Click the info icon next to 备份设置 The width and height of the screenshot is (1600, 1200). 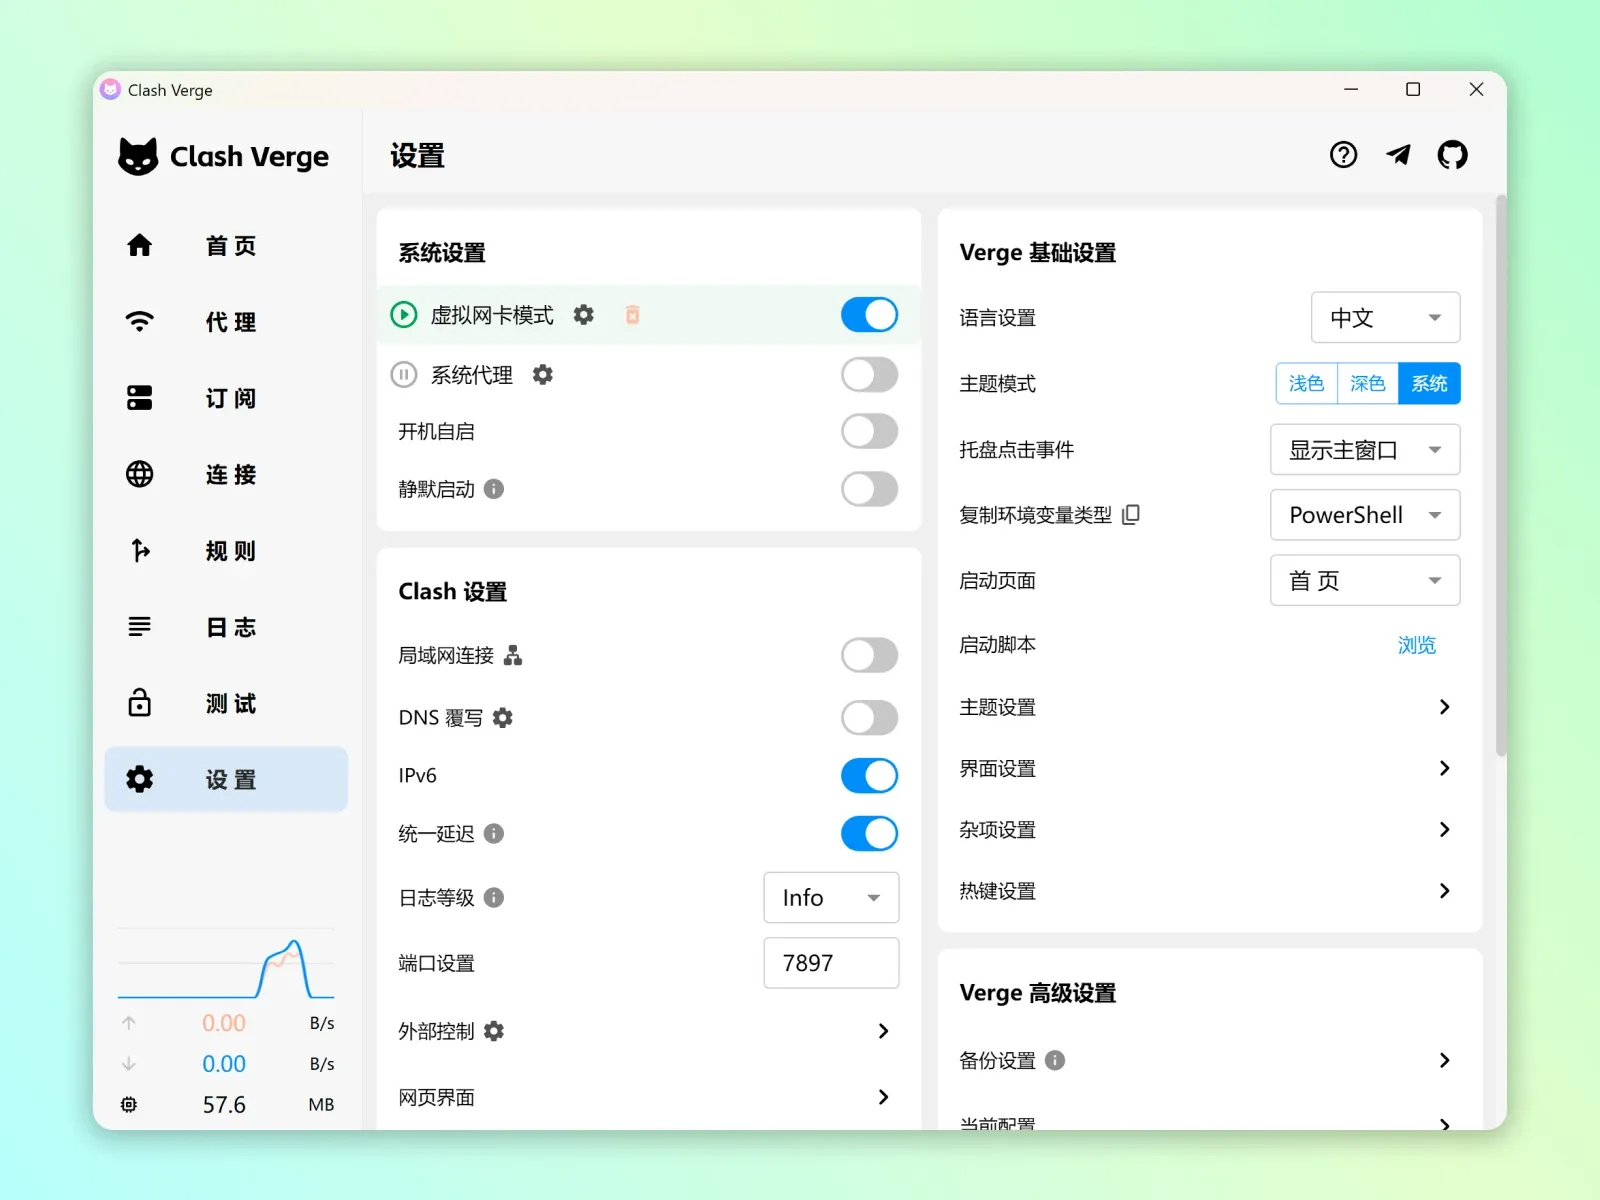pyautogui.click(x=1055, y=1060)
